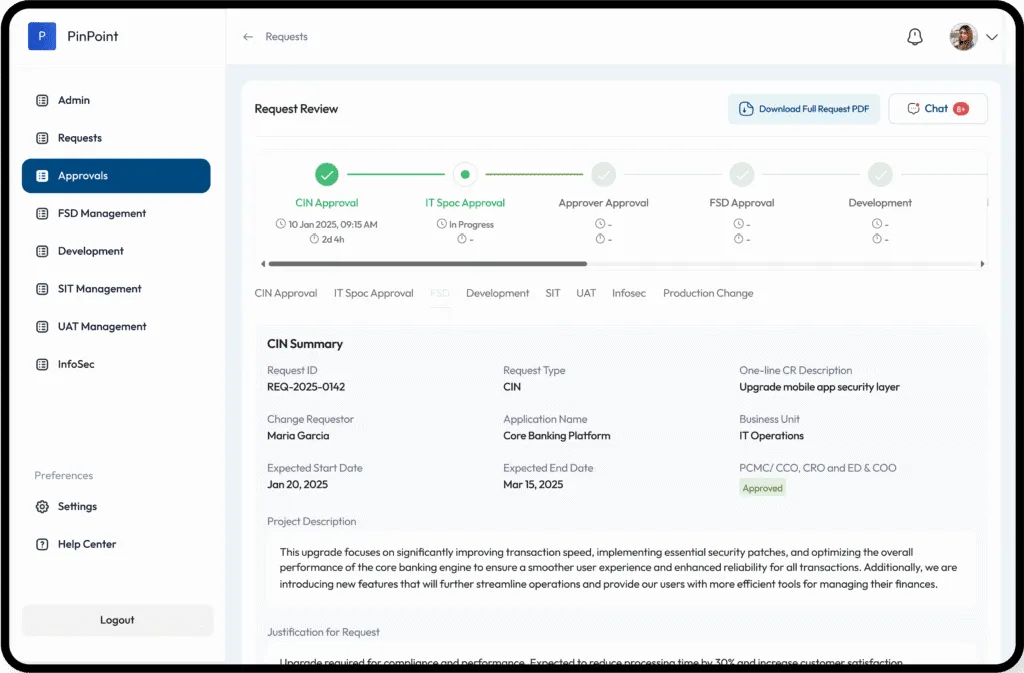
Task: Switch to the Infosec tab
Action: tap(629, 294)
